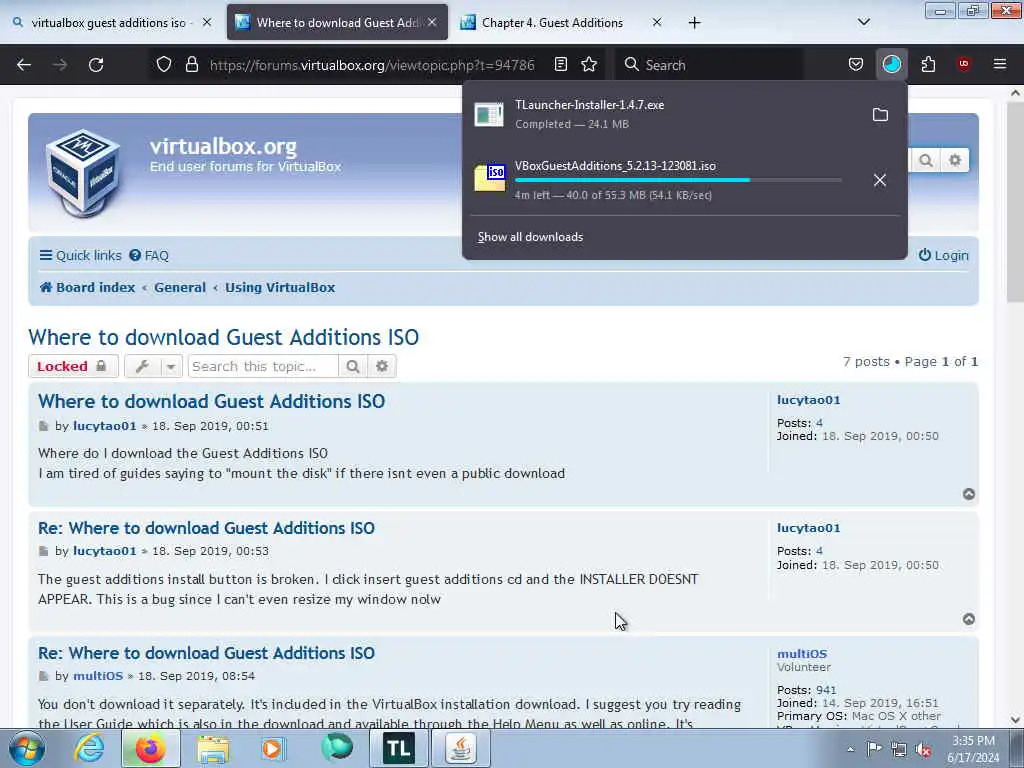The width and height of the screenshot is (1024, 768).
Task: Open the General breadcrumb link
Action: pyautogui.click(x=180, y=287)
